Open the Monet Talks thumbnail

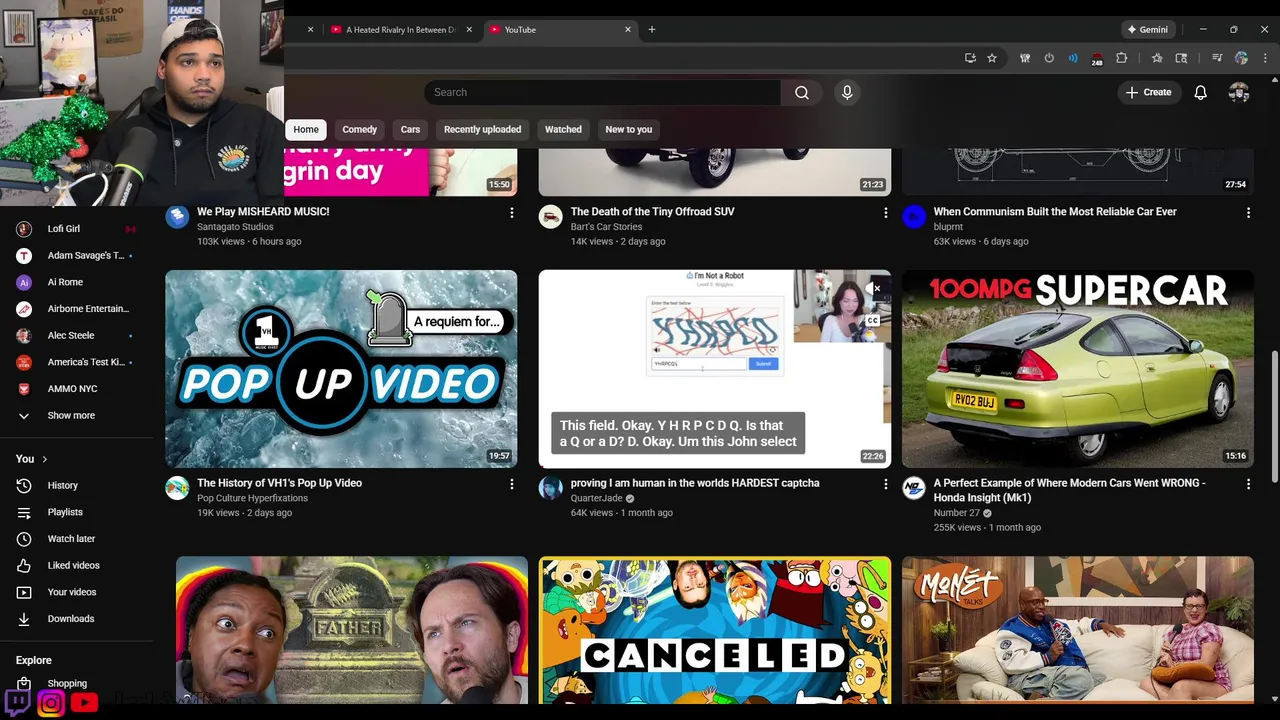(x=1078, y=630)
